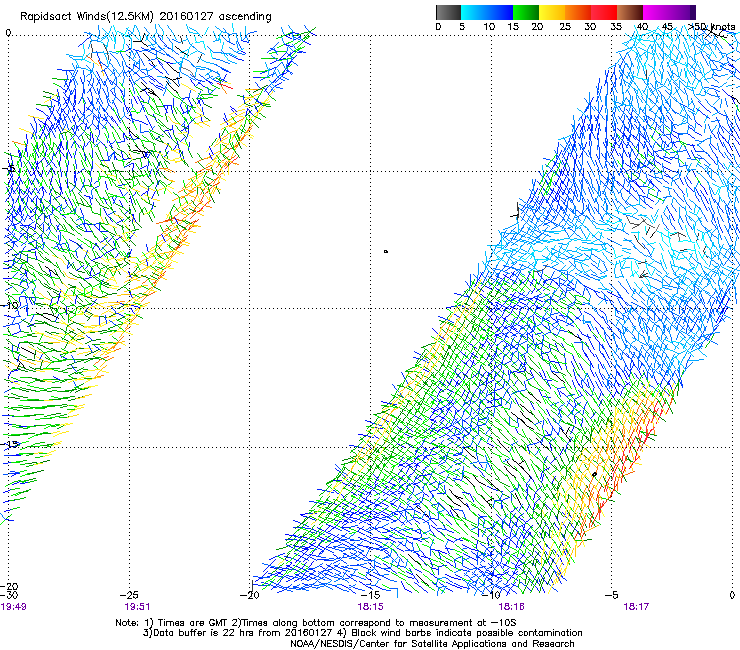This screenshot has width=740, height=650.
Task: Click the purple time stamp '19:49'
Action: (x=13, y=606)
